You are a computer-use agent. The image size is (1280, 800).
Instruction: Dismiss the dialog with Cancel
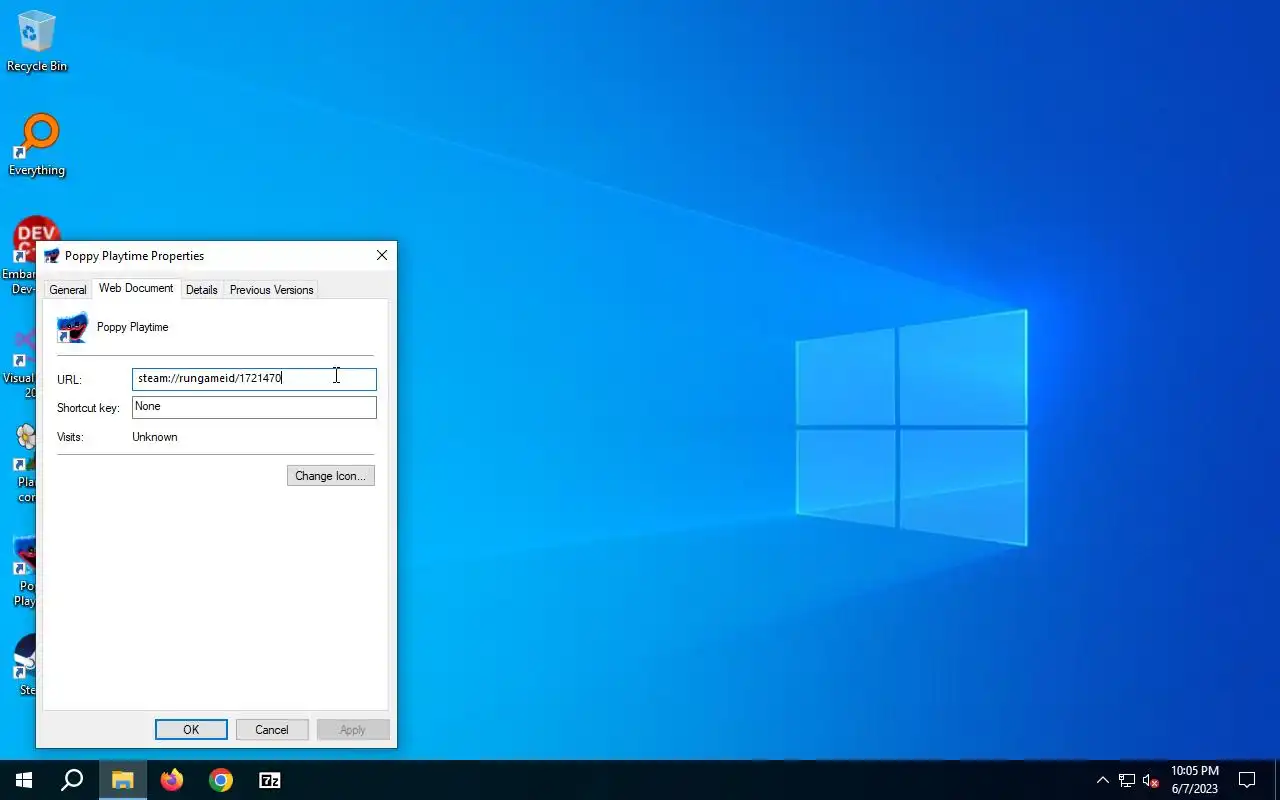[x=272, y=730]
